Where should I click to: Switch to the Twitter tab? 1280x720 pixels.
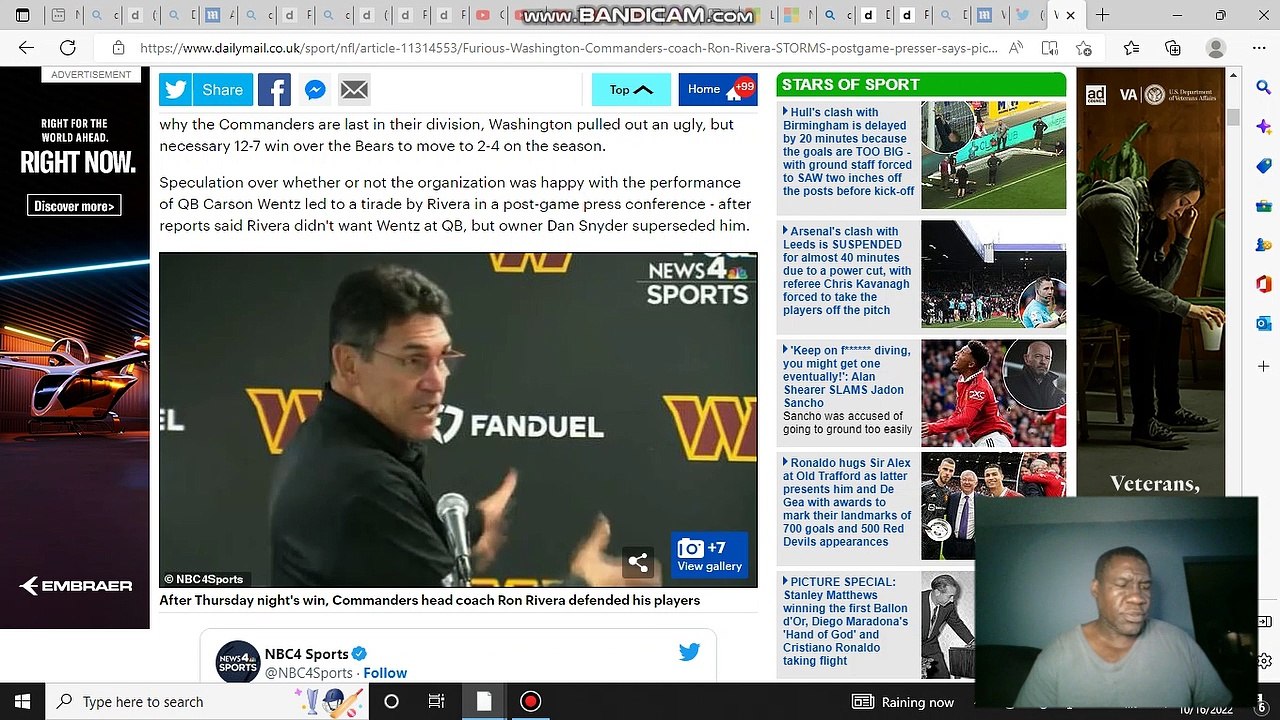(x=1022, y=15)
